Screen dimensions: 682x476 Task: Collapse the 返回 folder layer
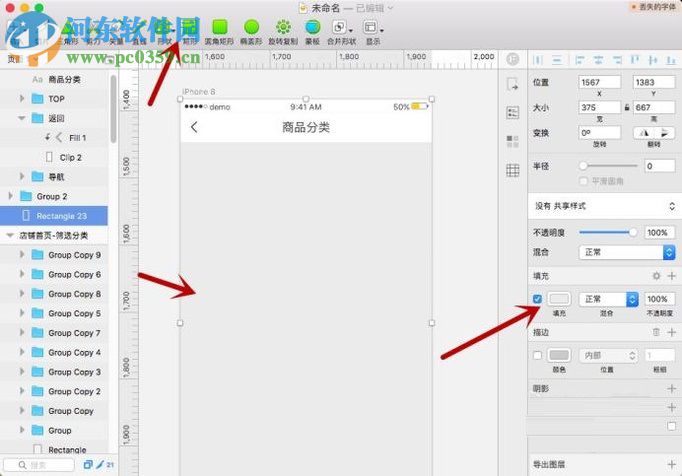[x=22, y=118]
